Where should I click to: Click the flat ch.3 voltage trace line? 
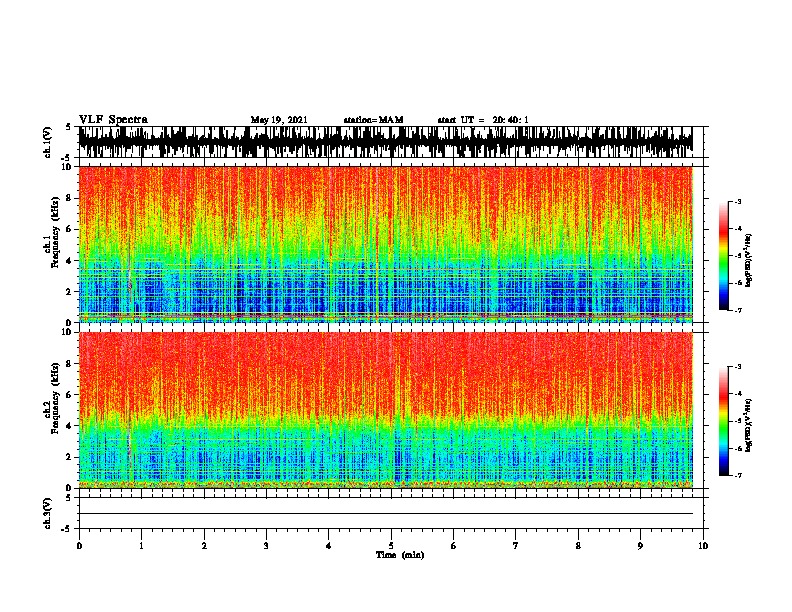point(386,514)
